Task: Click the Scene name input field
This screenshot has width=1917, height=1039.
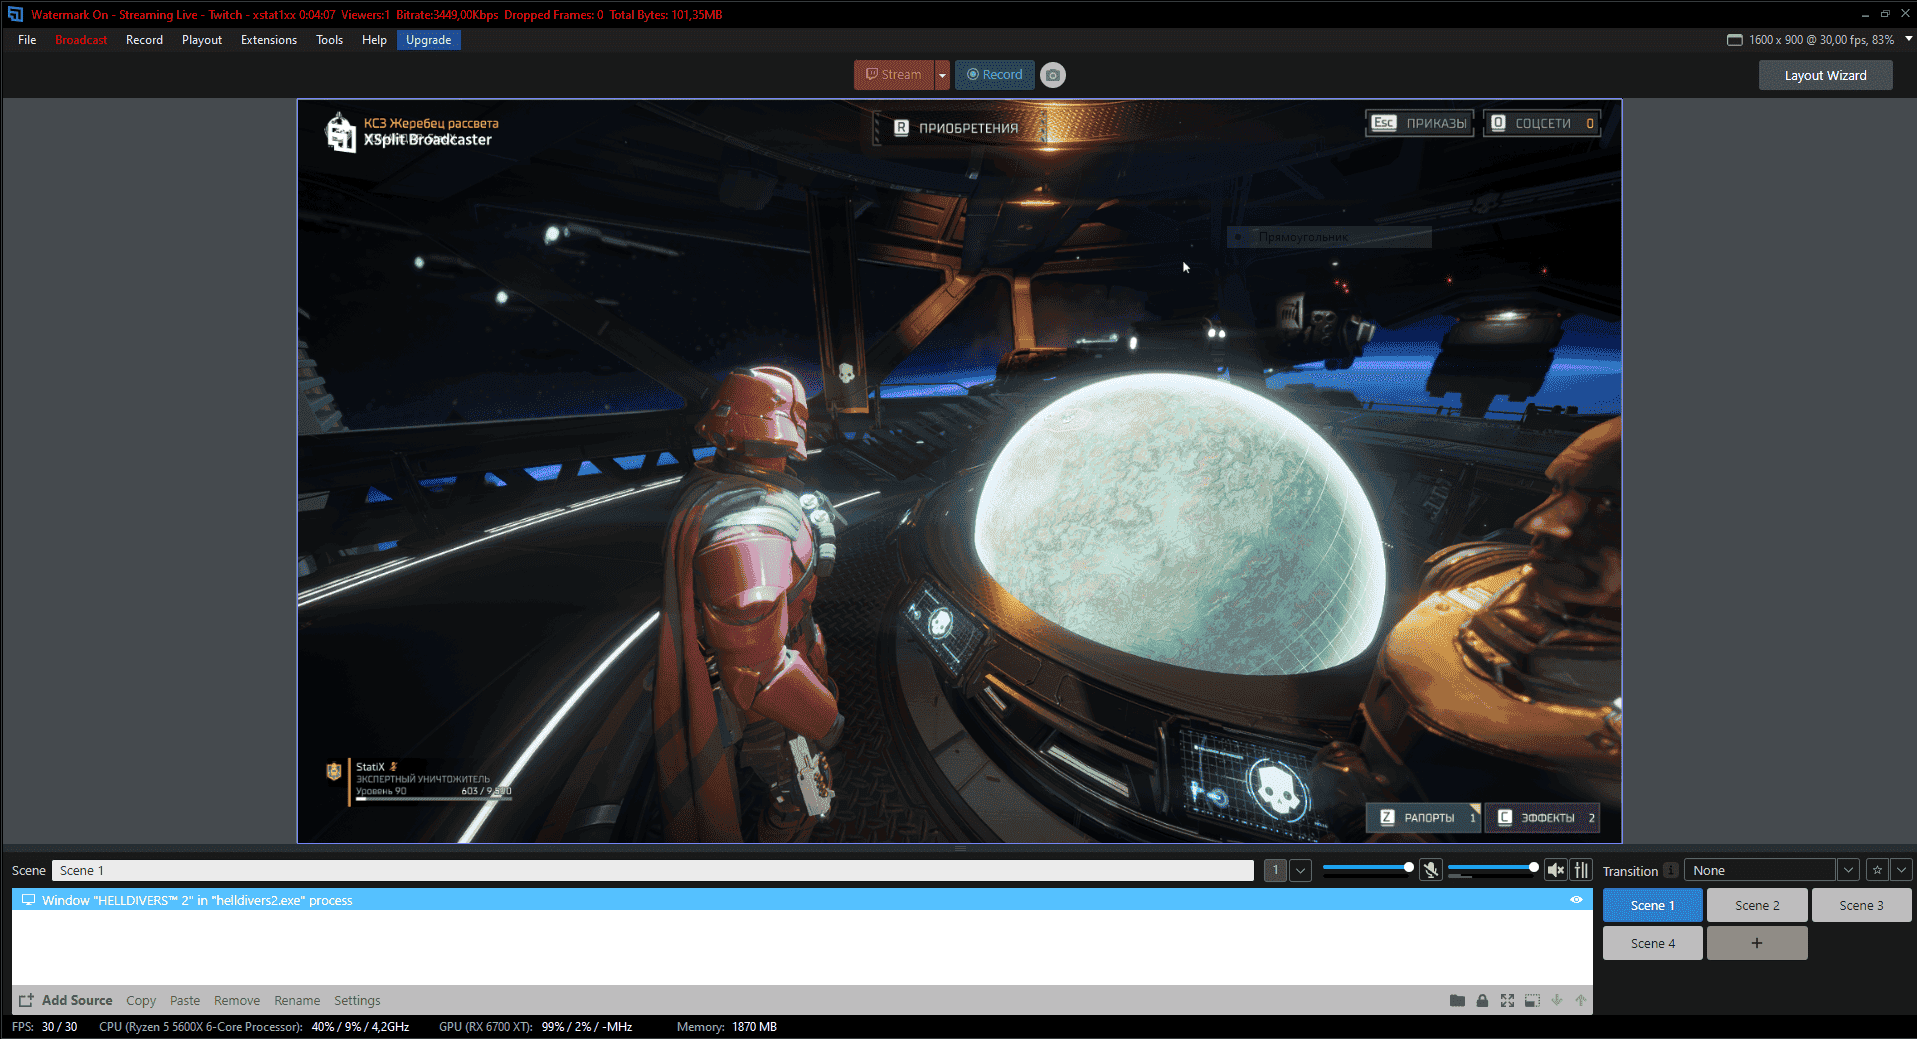Action: 652,870
